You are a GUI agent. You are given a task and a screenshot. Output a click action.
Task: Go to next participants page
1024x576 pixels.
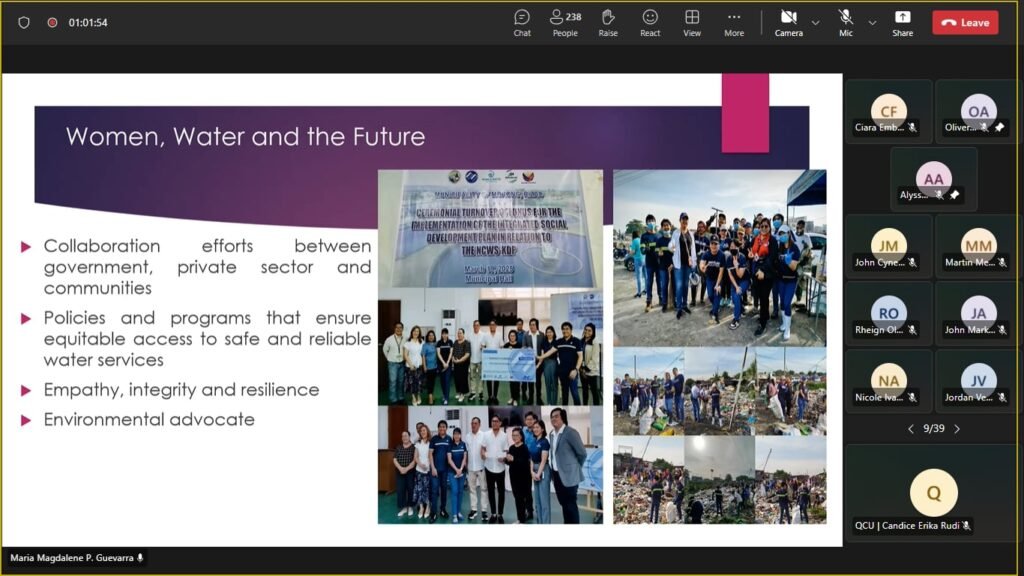[x=957, y=429]
